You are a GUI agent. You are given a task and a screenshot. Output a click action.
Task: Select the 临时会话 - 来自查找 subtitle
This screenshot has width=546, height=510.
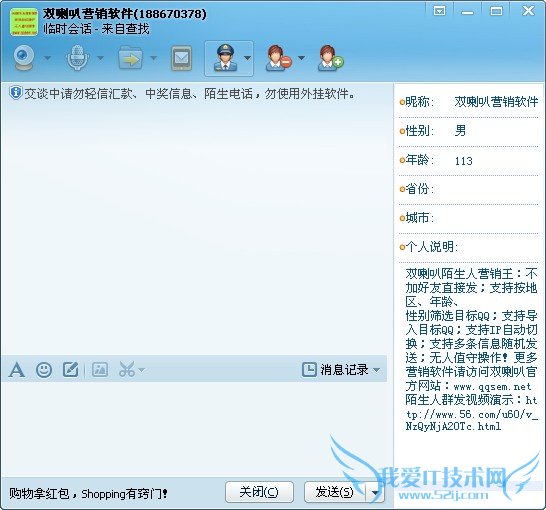96,29
